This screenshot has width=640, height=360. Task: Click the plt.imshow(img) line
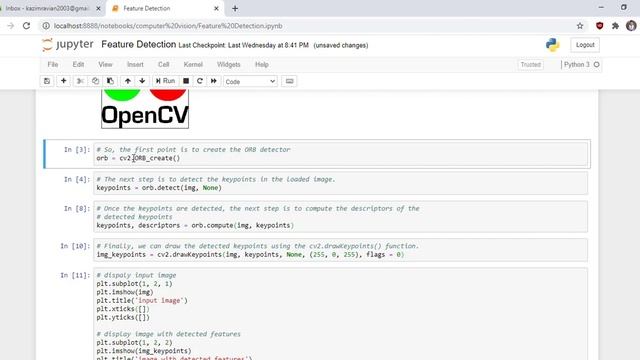[x=125, y=292]
